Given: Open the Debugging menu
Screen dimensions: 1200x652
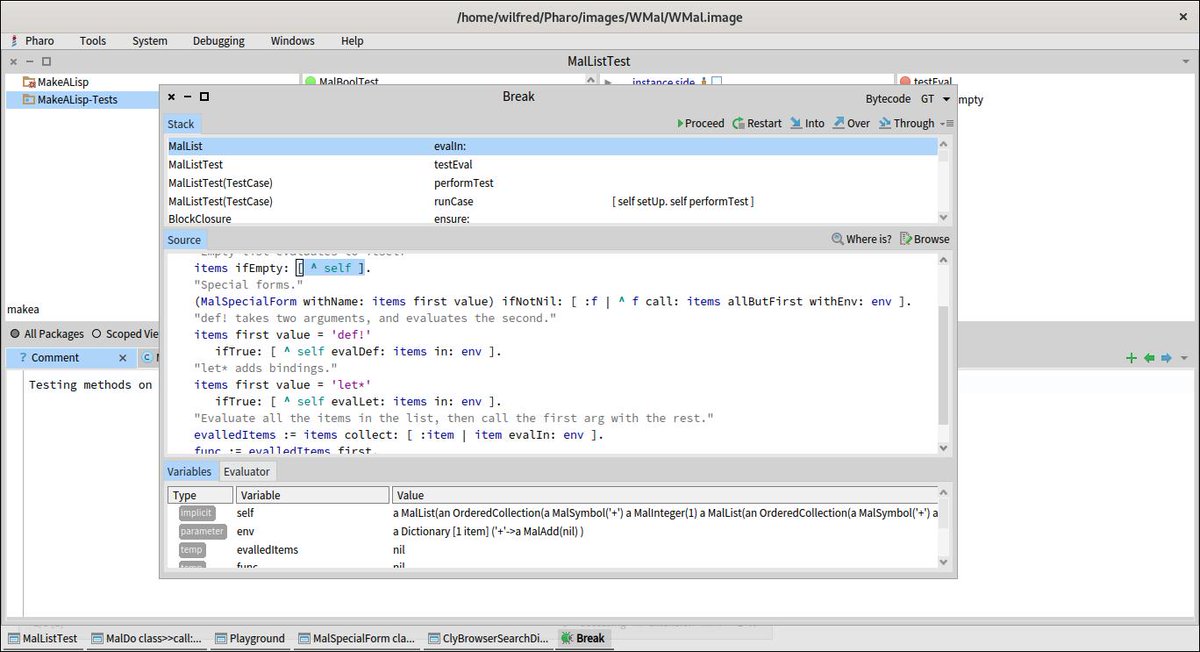Looking at the screenshot, I should (x=218, y=41).
